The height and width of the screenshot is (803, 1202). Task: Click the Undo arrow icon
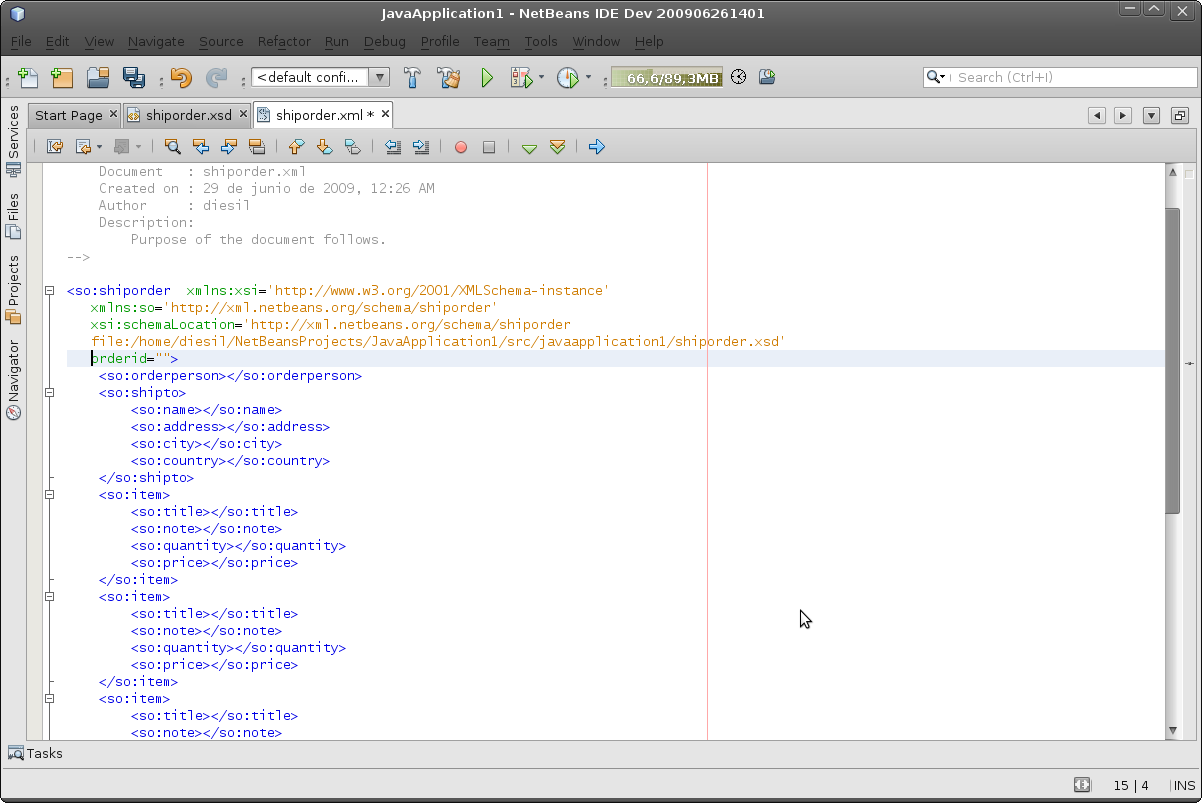tap(181, 77)
